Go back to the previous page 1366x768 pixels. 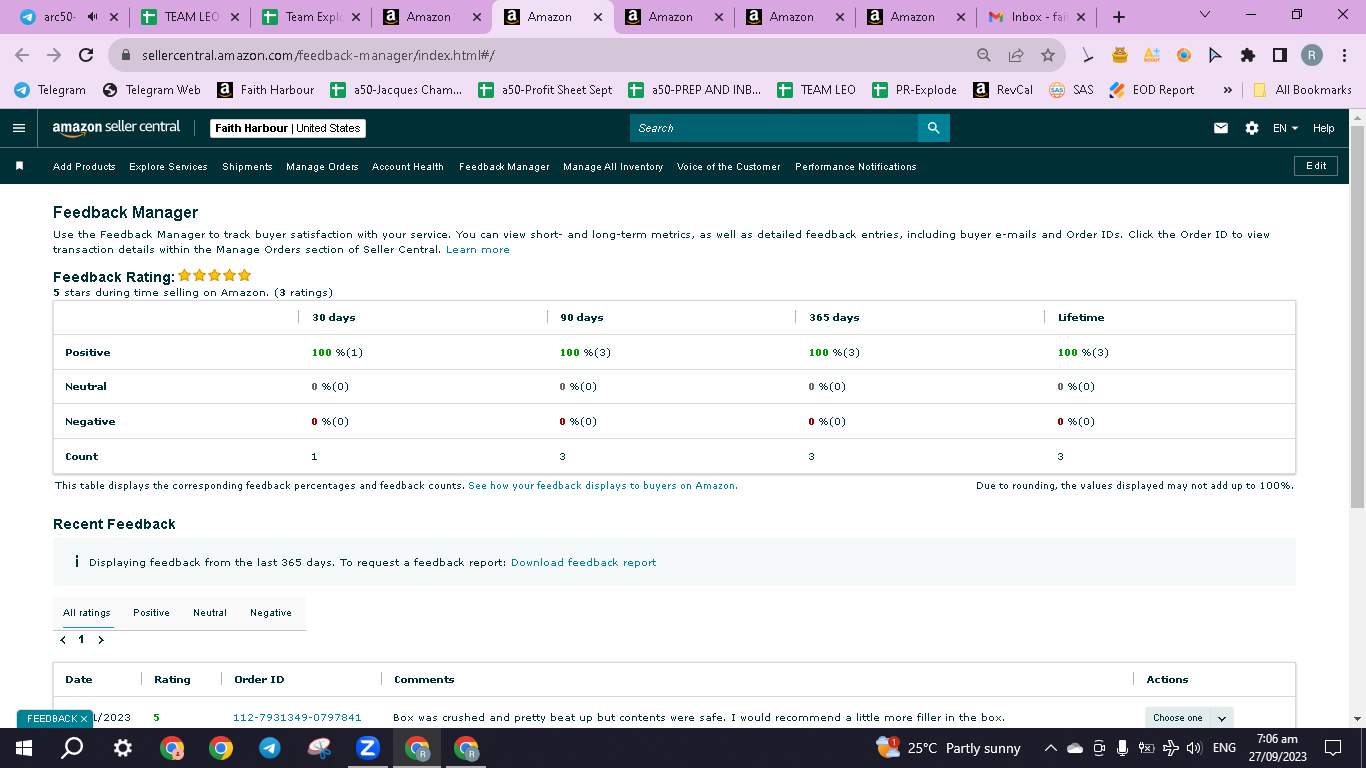click(x=24, y=56)
